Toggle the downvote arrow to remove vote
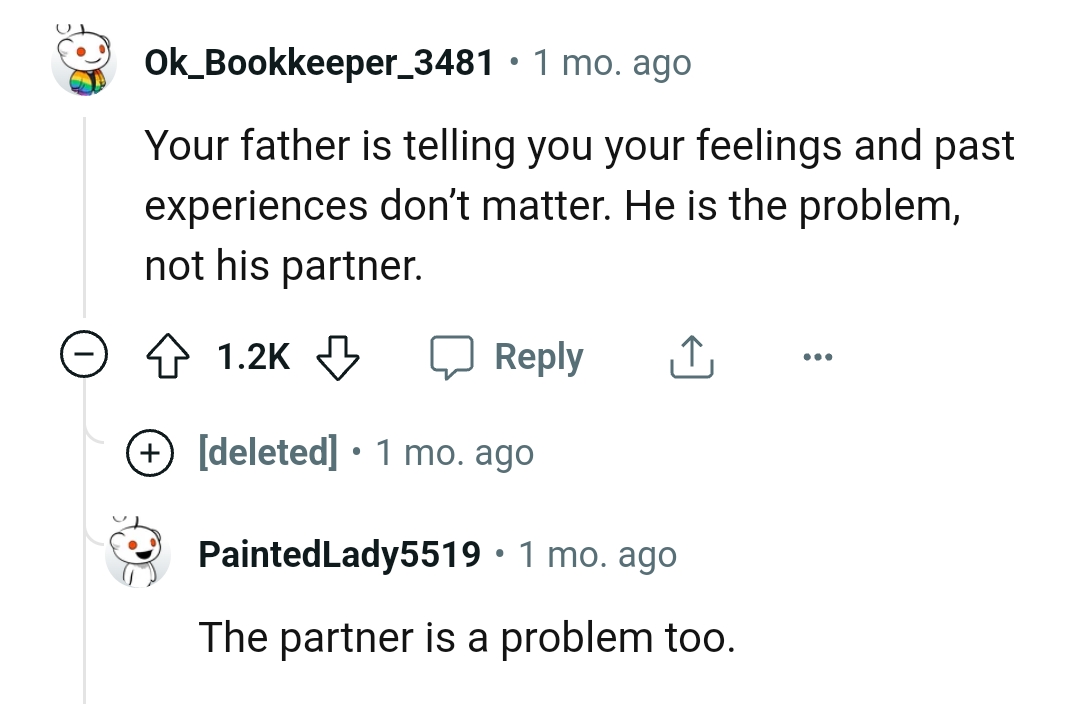The width and height of the screenshot is (1080, 704). 337,355
